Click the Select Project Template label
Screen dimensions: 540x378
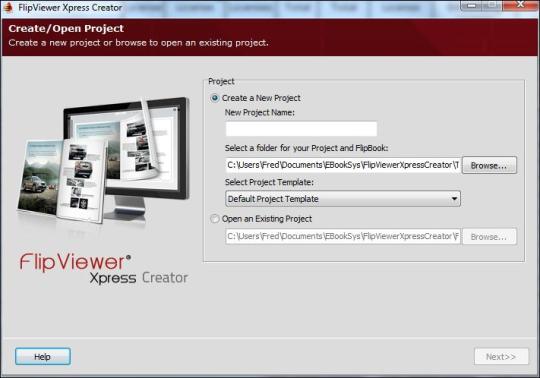[269, 182]
